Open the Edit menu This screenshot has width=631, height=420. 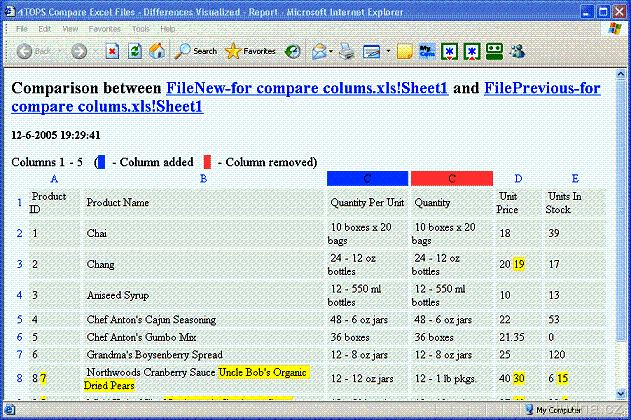pyautogui.click(x=45, y=29)
